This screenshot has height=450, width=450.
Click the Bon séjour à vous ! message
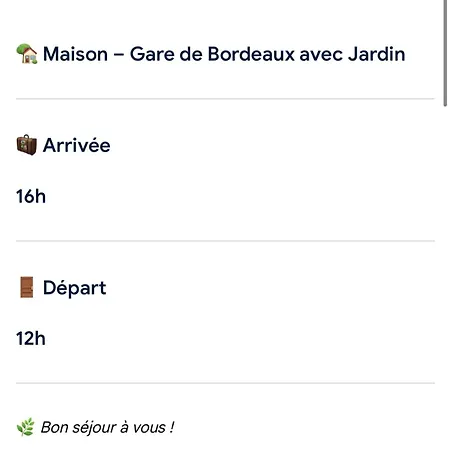pos(107,427)
